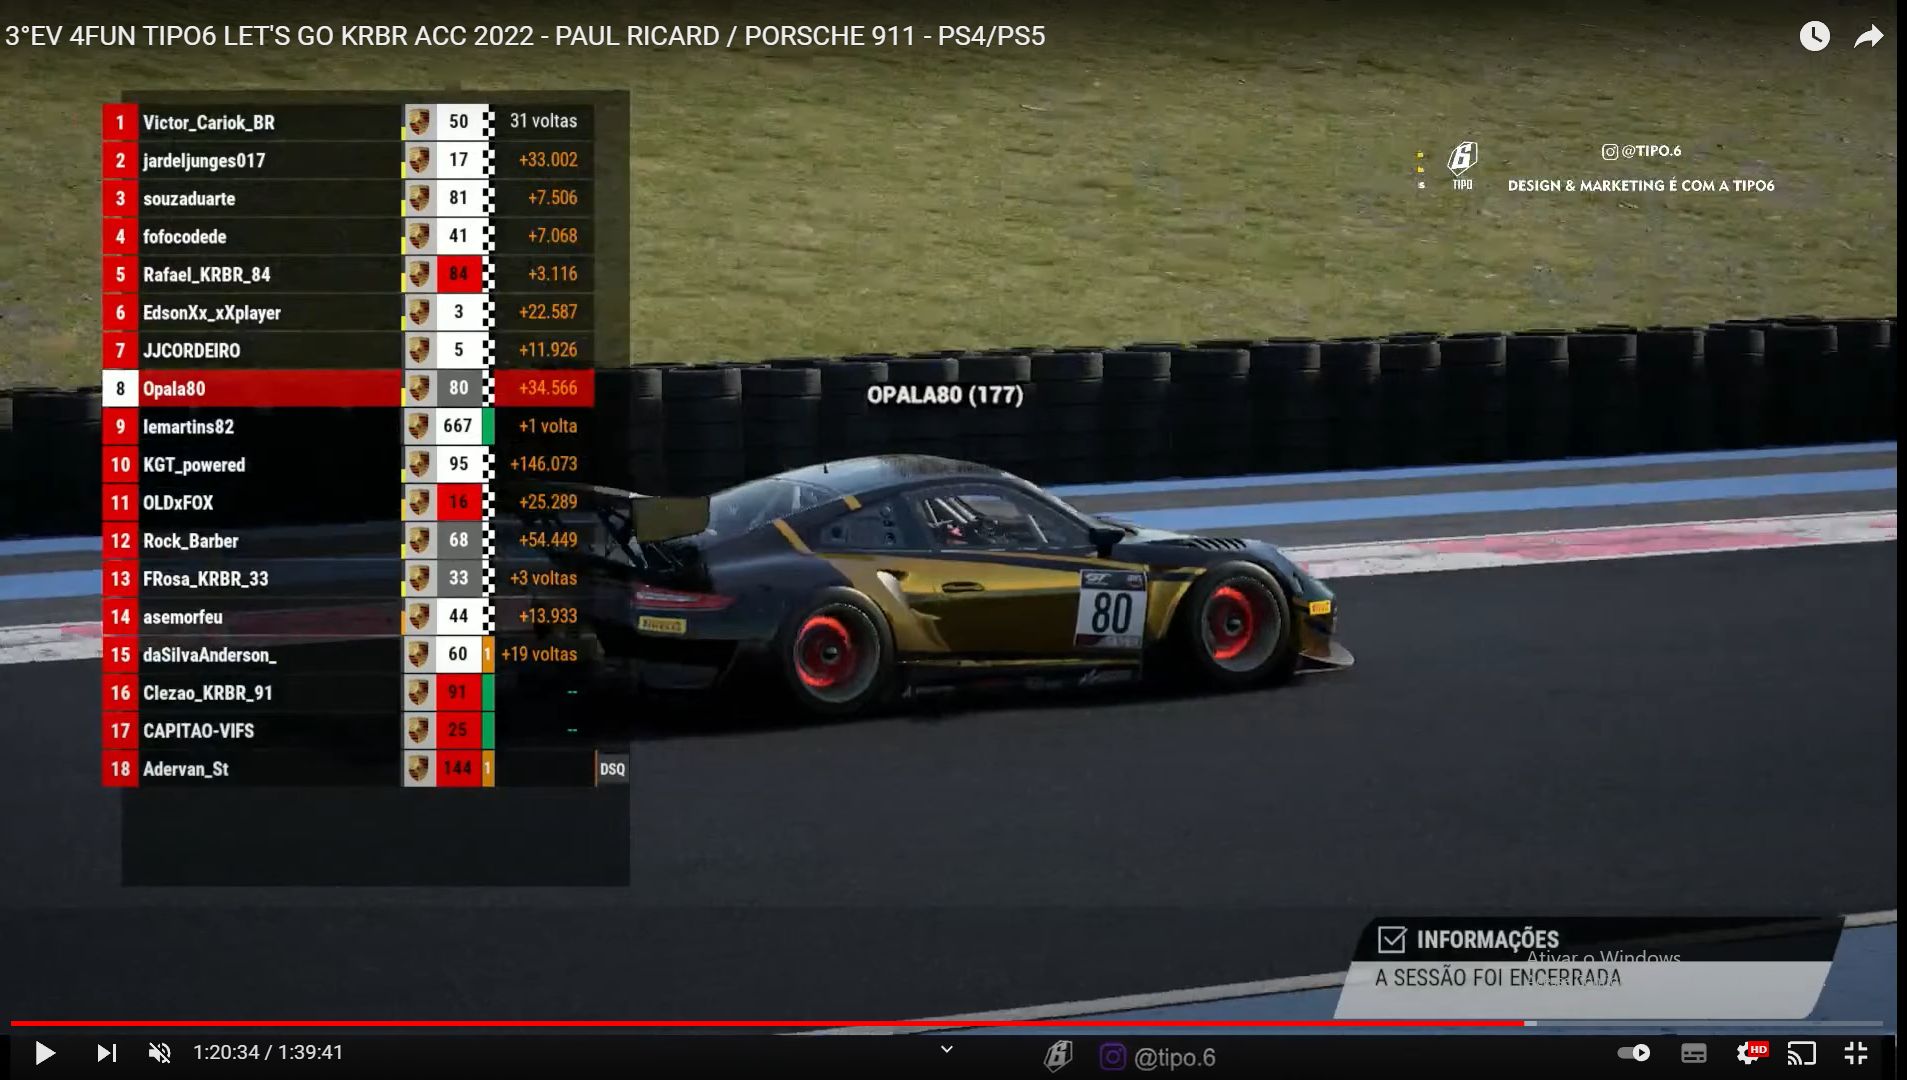1907x1080 pixels.
Task: Select the CAPITAO-VIFS row
Action: 348,730
